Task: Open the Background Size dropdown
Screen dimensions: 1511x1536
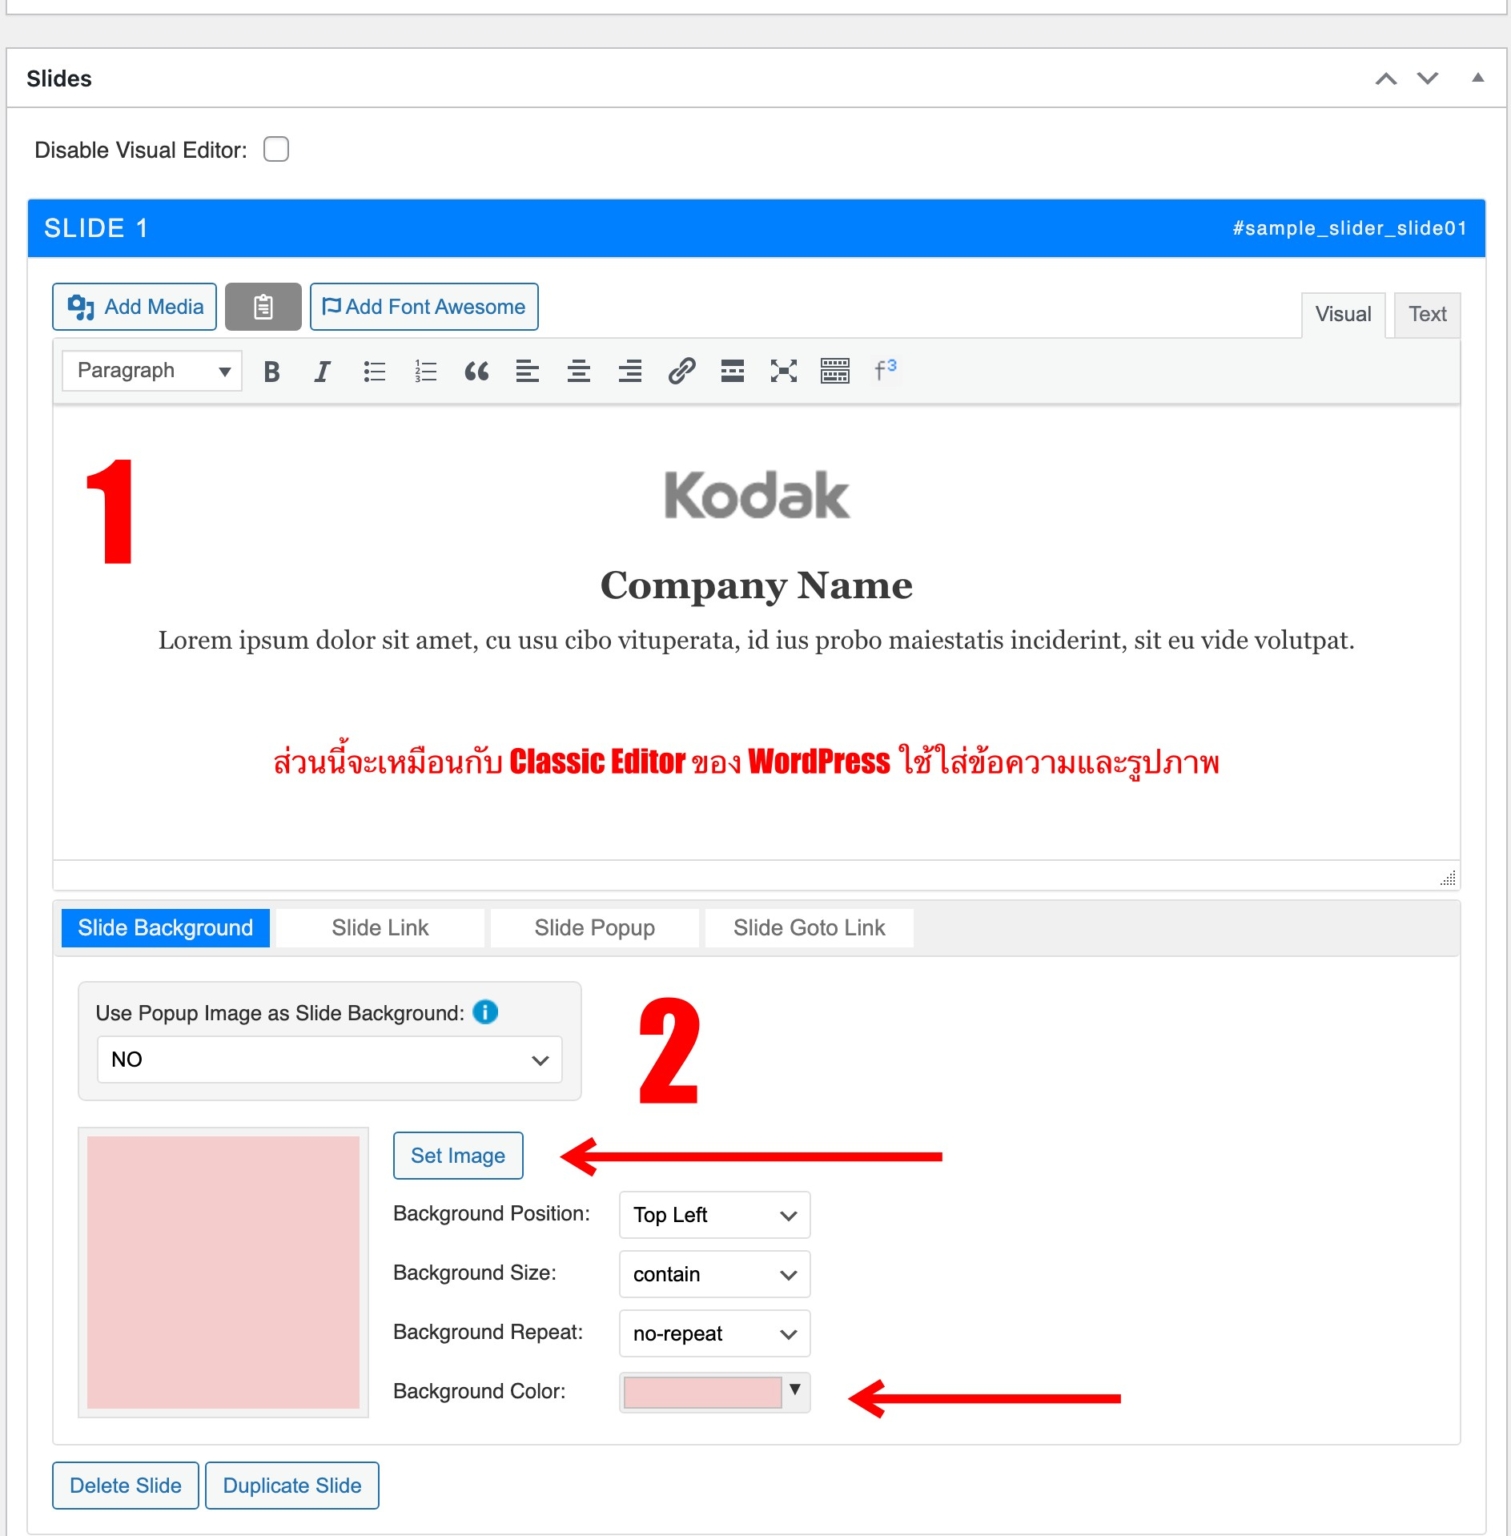Action: coord(715,1274)
